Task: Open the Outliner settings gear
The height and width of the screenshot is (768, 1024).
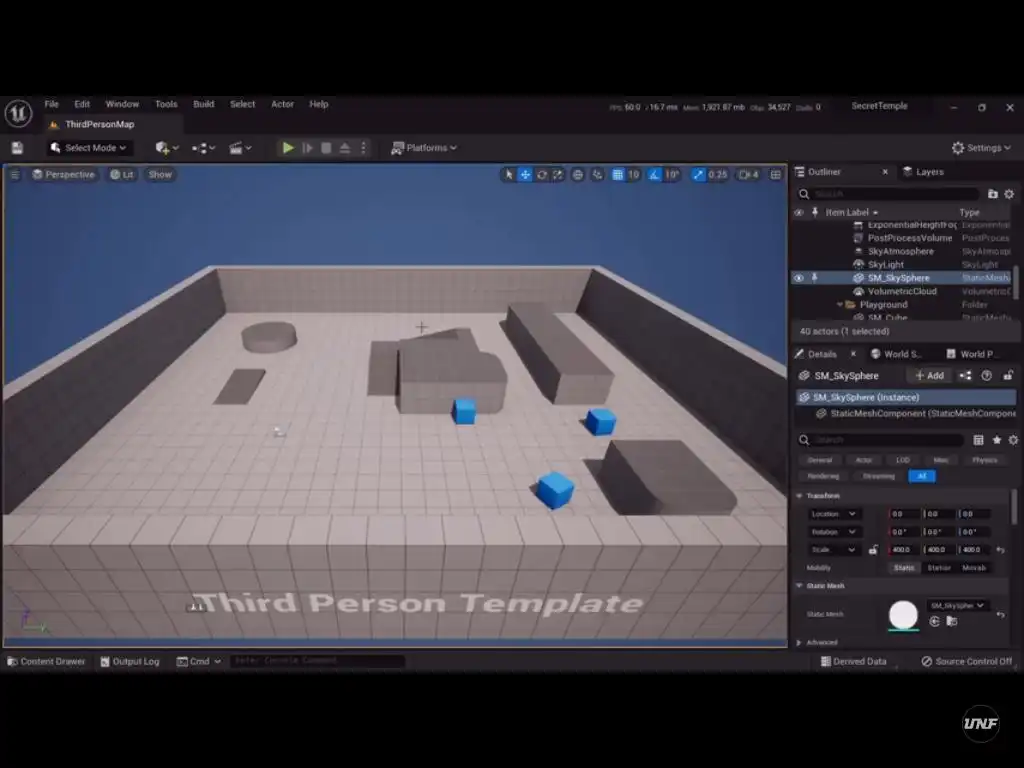Action: [x=1009, y=194]
